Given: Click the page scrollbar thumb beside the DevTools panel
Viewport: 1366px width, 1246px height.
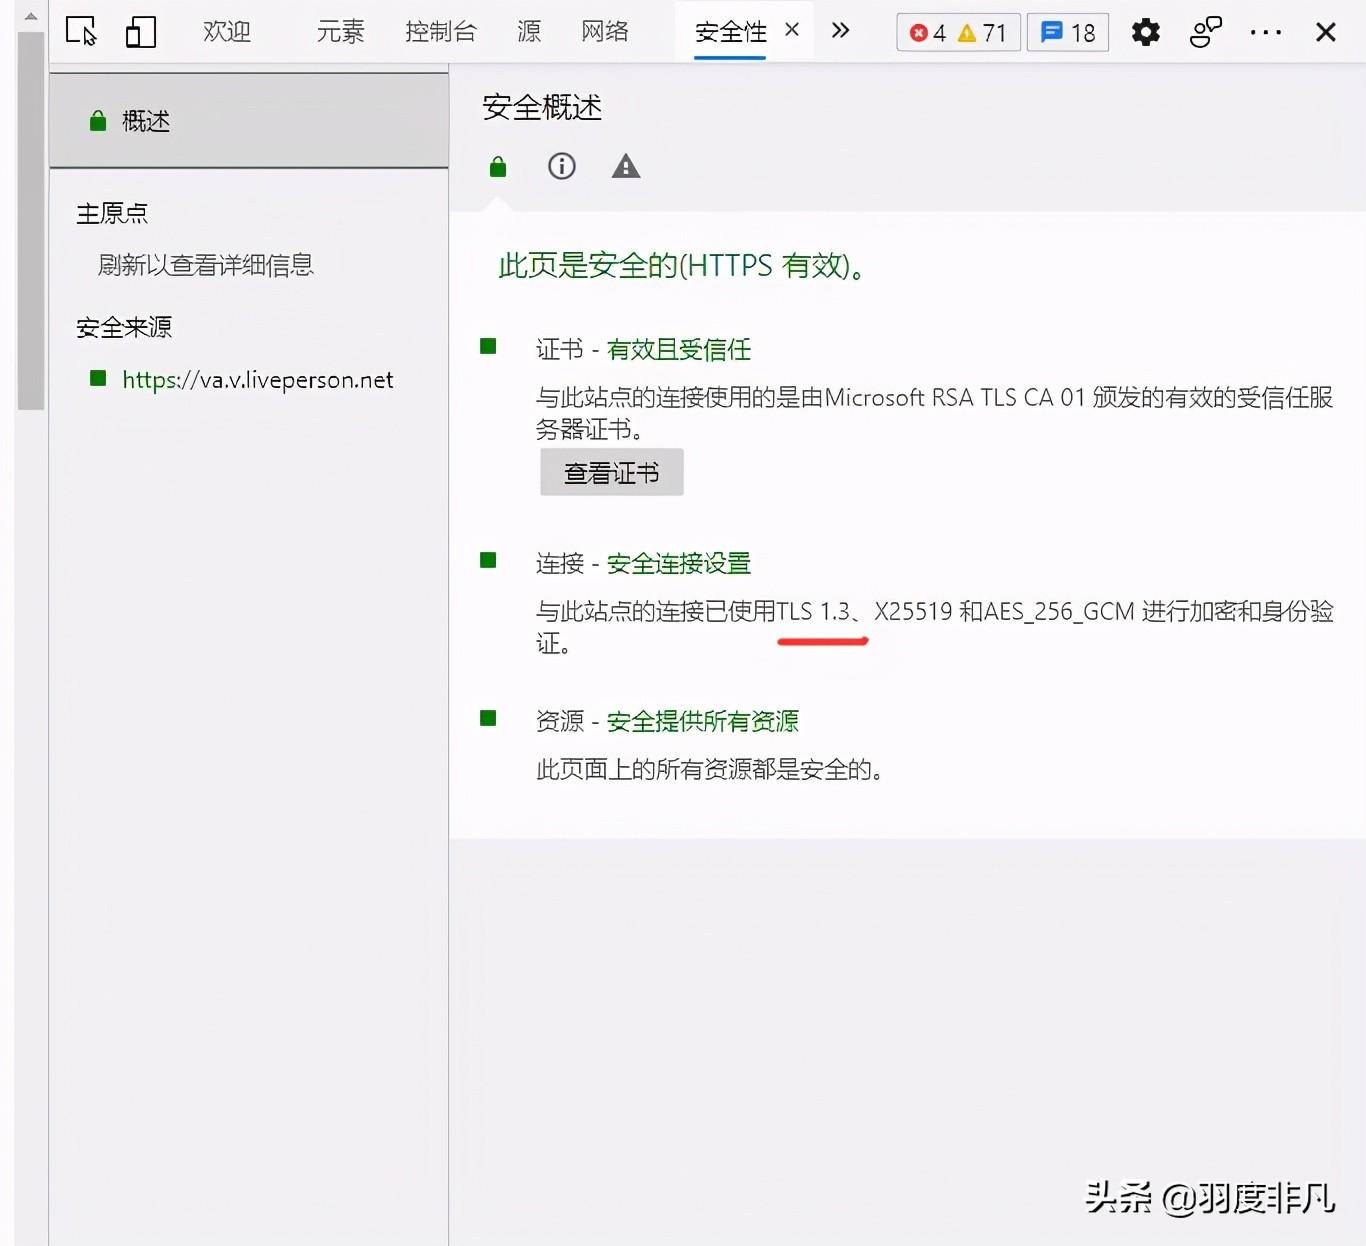Looking at the screenshot, I should click(31, 221).
